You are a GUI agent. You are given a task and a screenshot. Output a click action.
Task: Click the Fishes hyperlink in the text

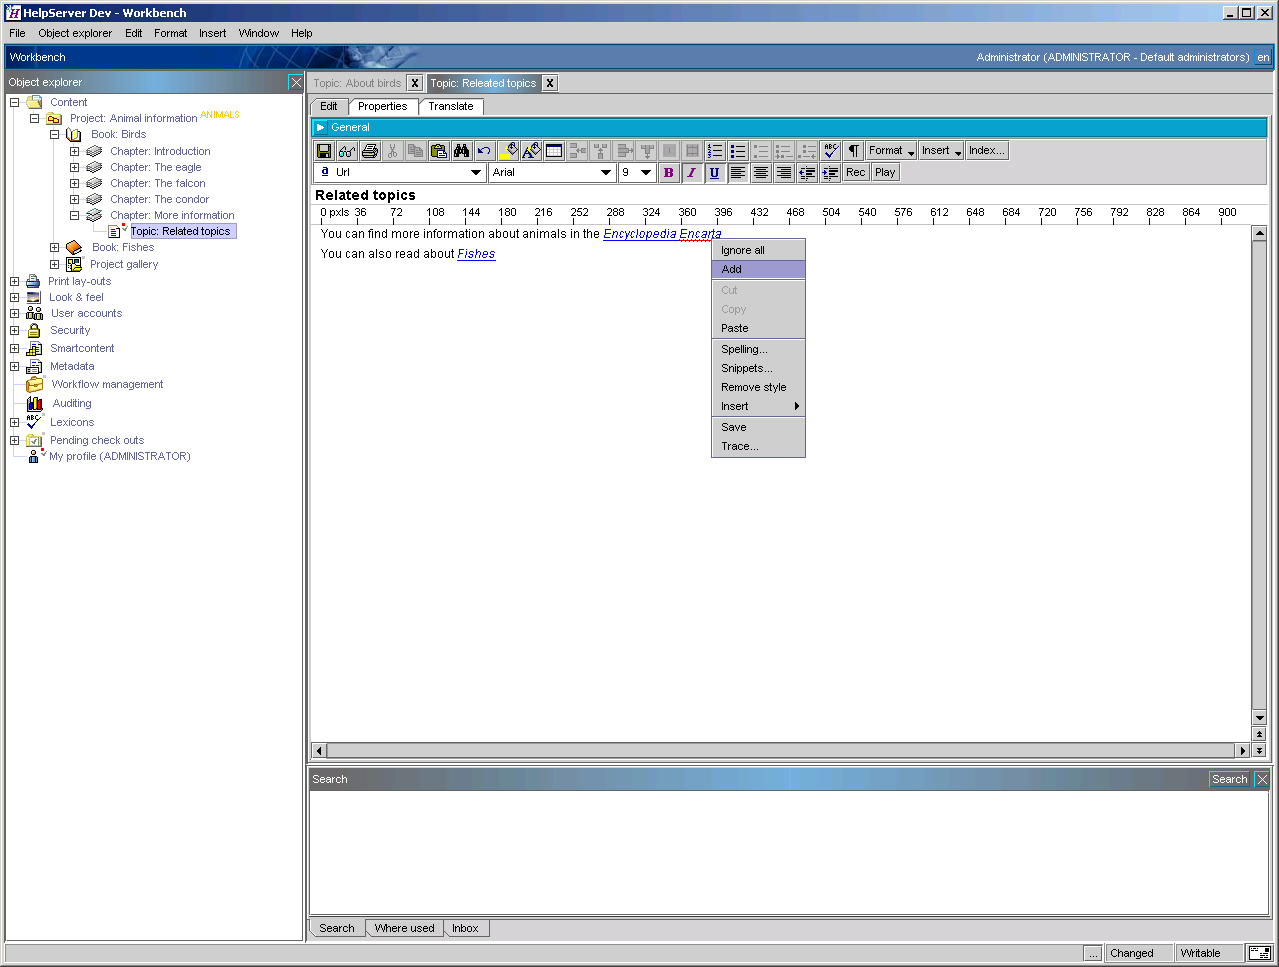tap(476, 254)
